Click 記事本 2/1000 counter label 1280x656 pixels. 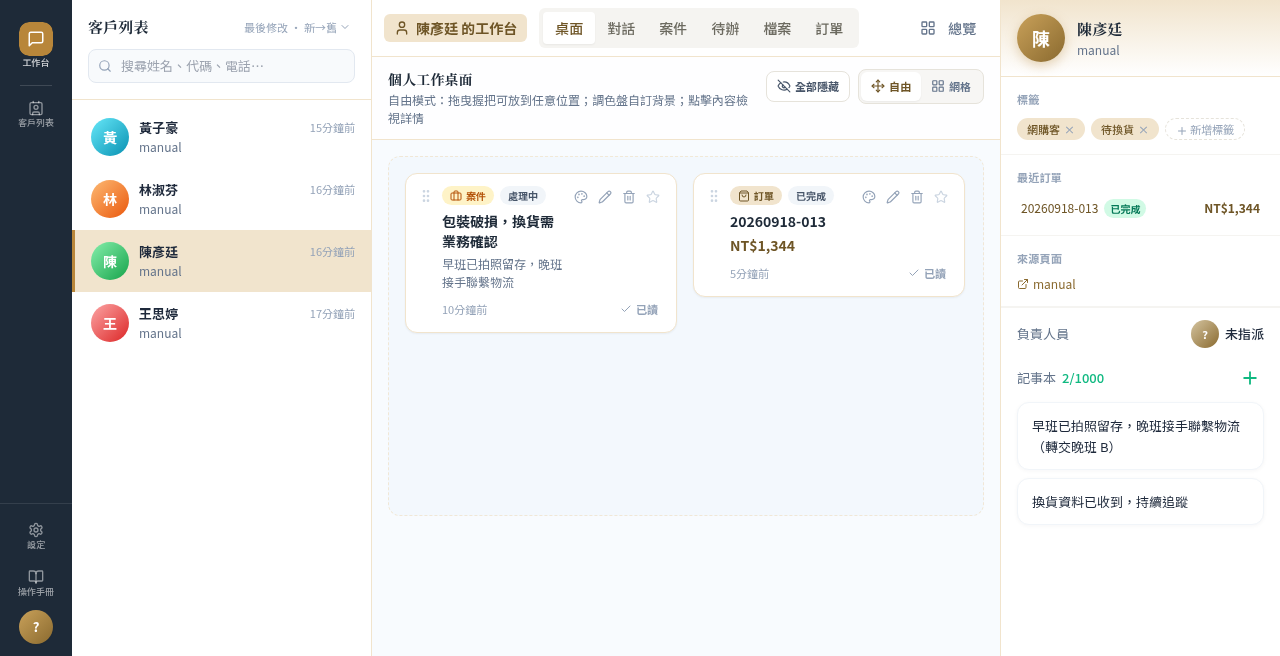1060,378
